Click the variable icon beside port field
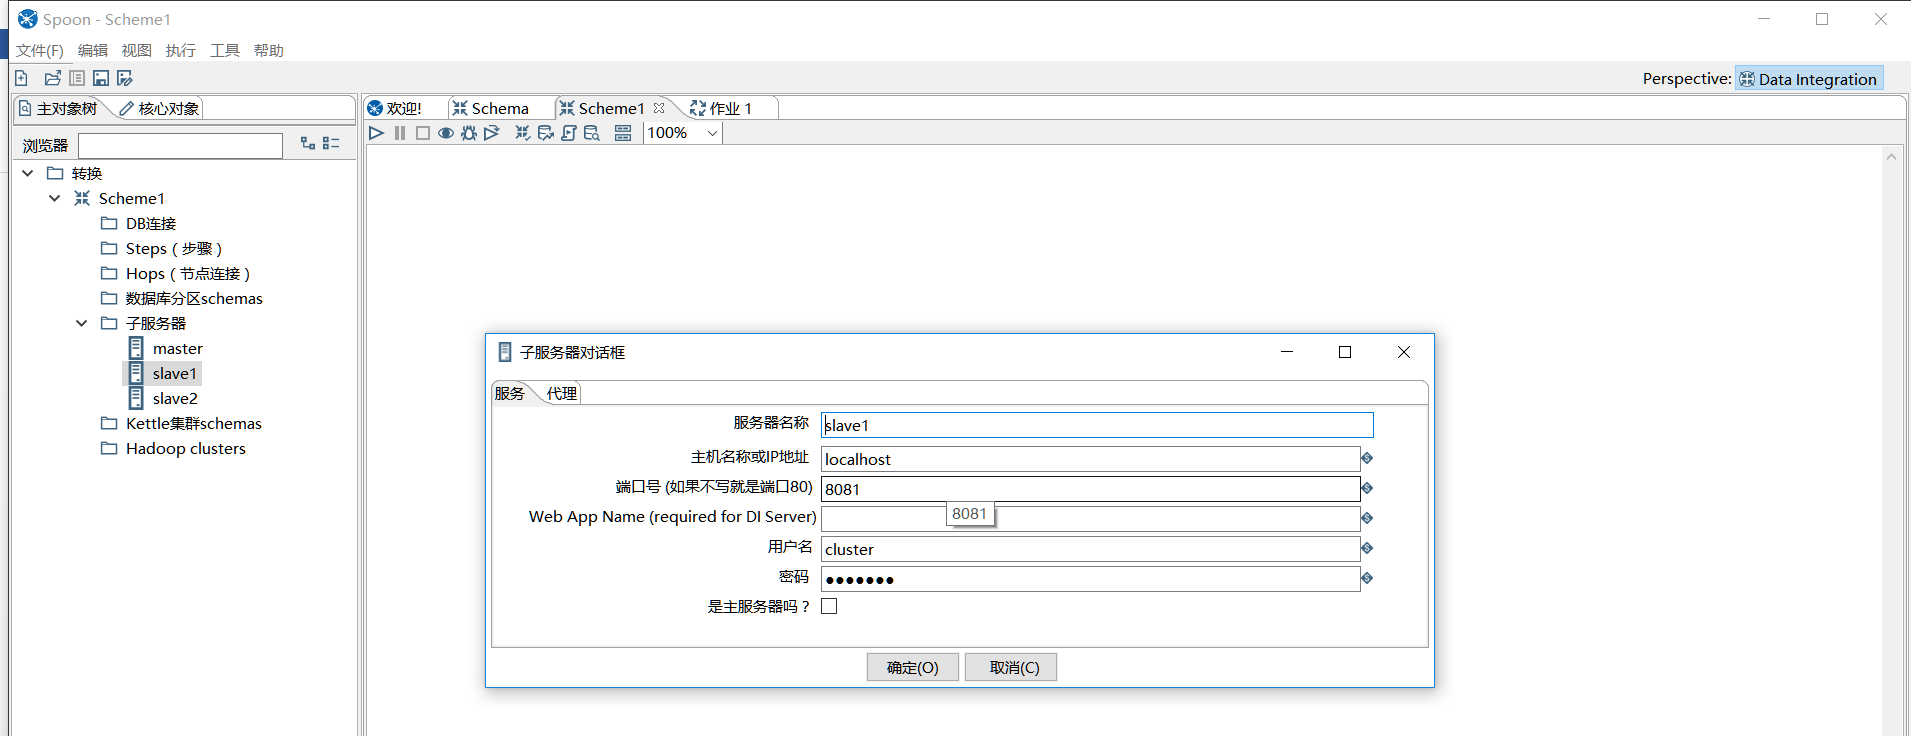 1367,488
